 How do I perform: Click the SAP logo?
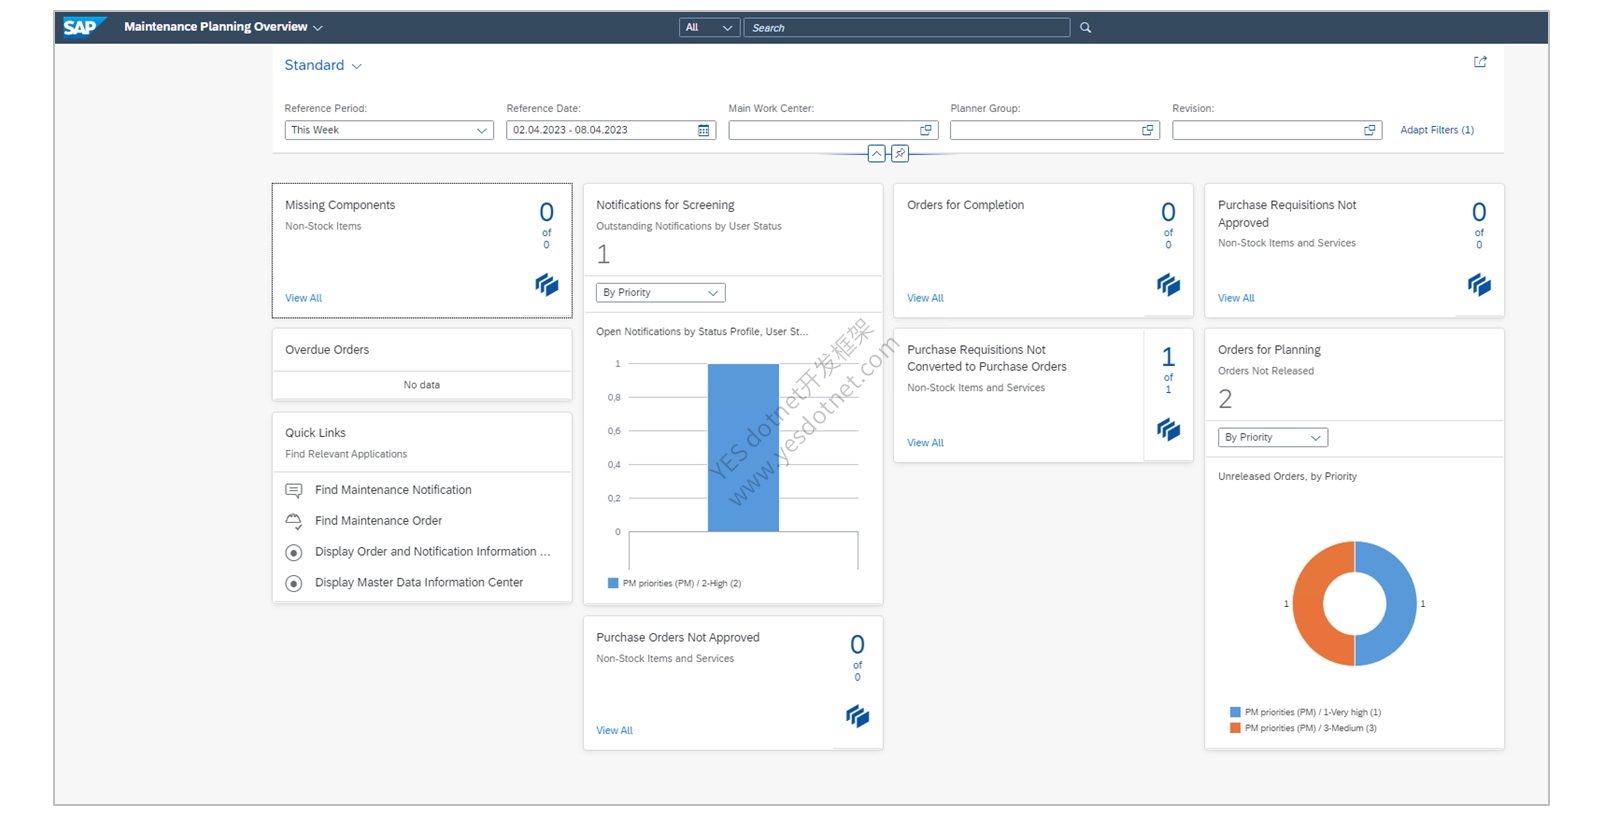83,27
